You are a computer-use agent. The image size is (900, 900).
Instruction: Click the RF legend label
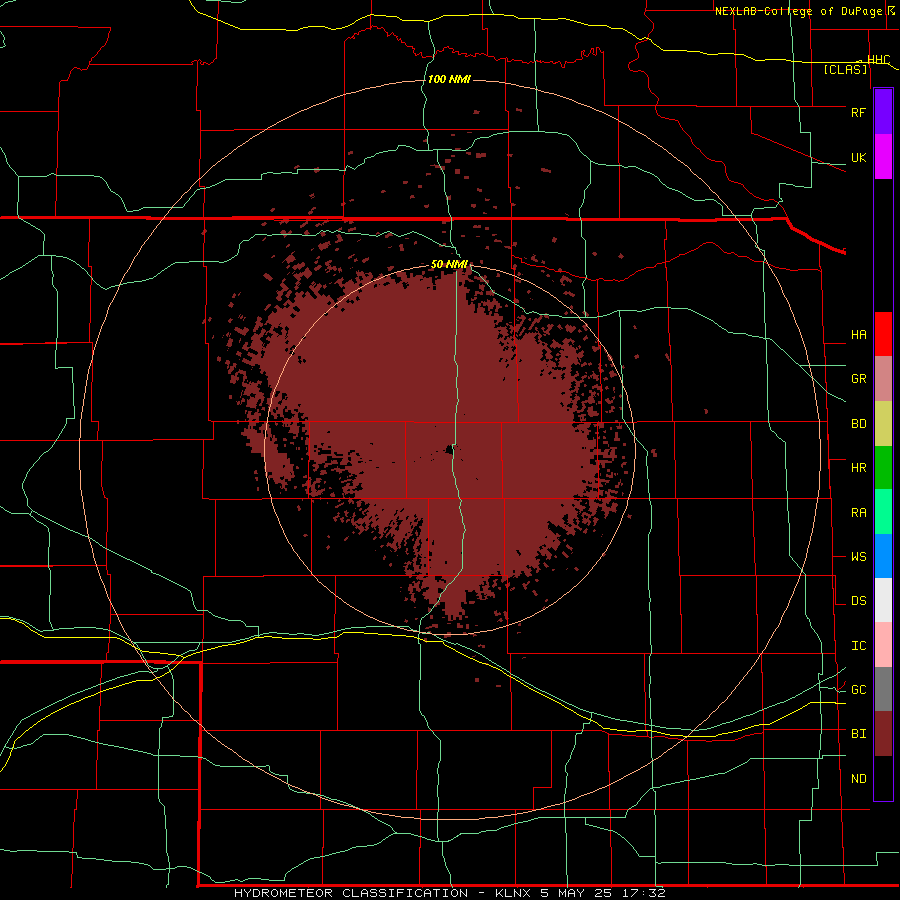coord(858,112)
